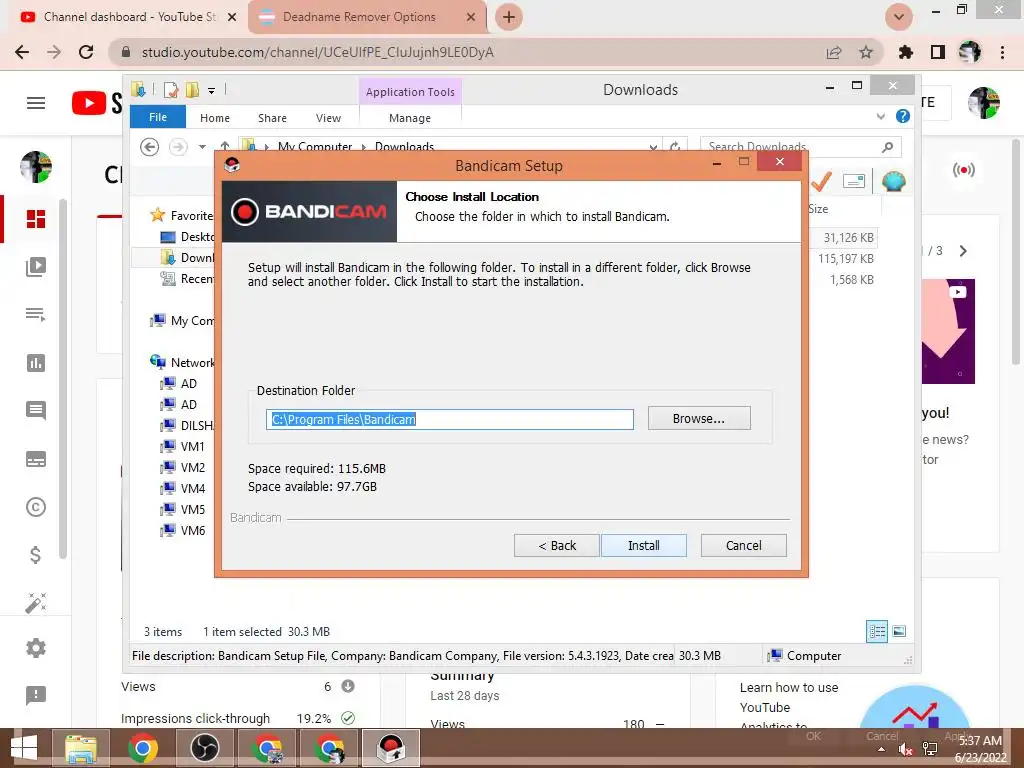Open OBS Studio from the taskbar
The image size is (1024, 768).
pyautogui.click(x=204, y=748)
